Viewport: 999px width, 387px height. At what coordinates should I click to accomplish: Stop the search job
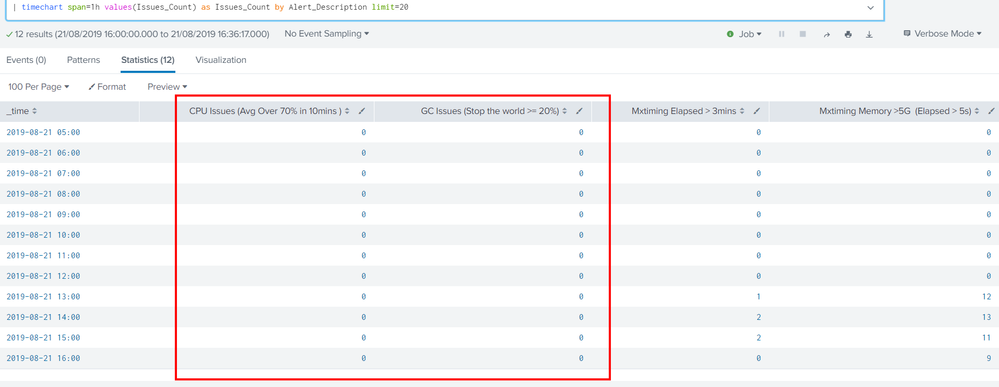(803, 34)
